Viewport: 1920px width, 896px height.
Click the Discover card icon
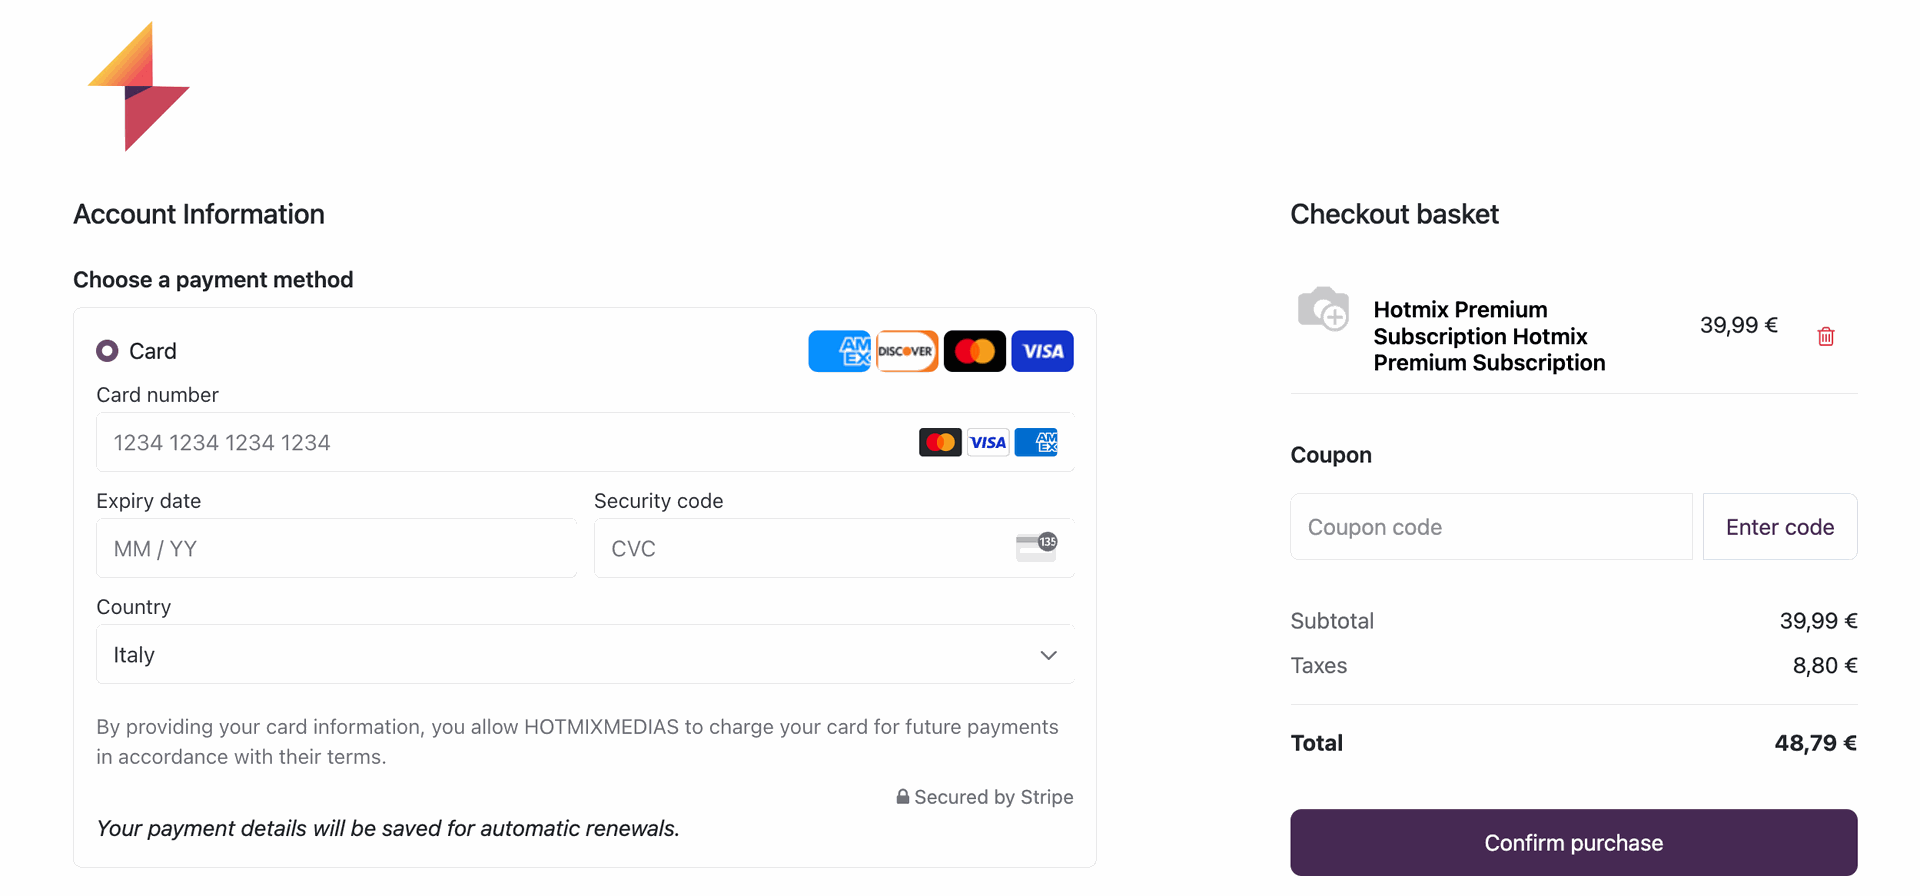pos(907,351)
